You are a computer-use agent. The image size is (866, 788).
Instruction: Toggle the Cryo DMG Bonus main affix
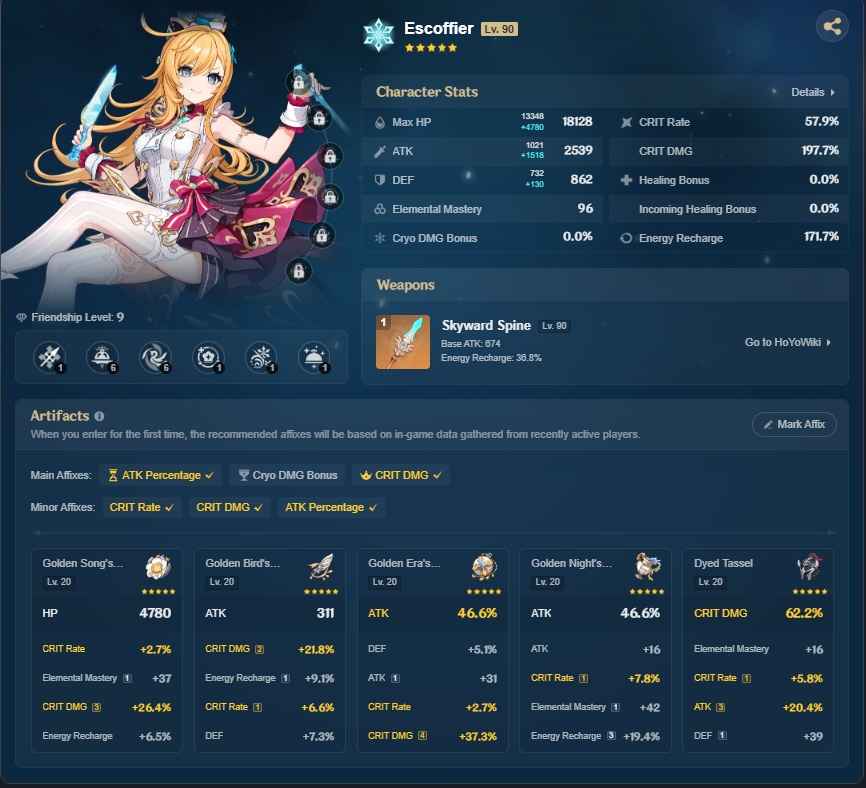pos(288,475)
